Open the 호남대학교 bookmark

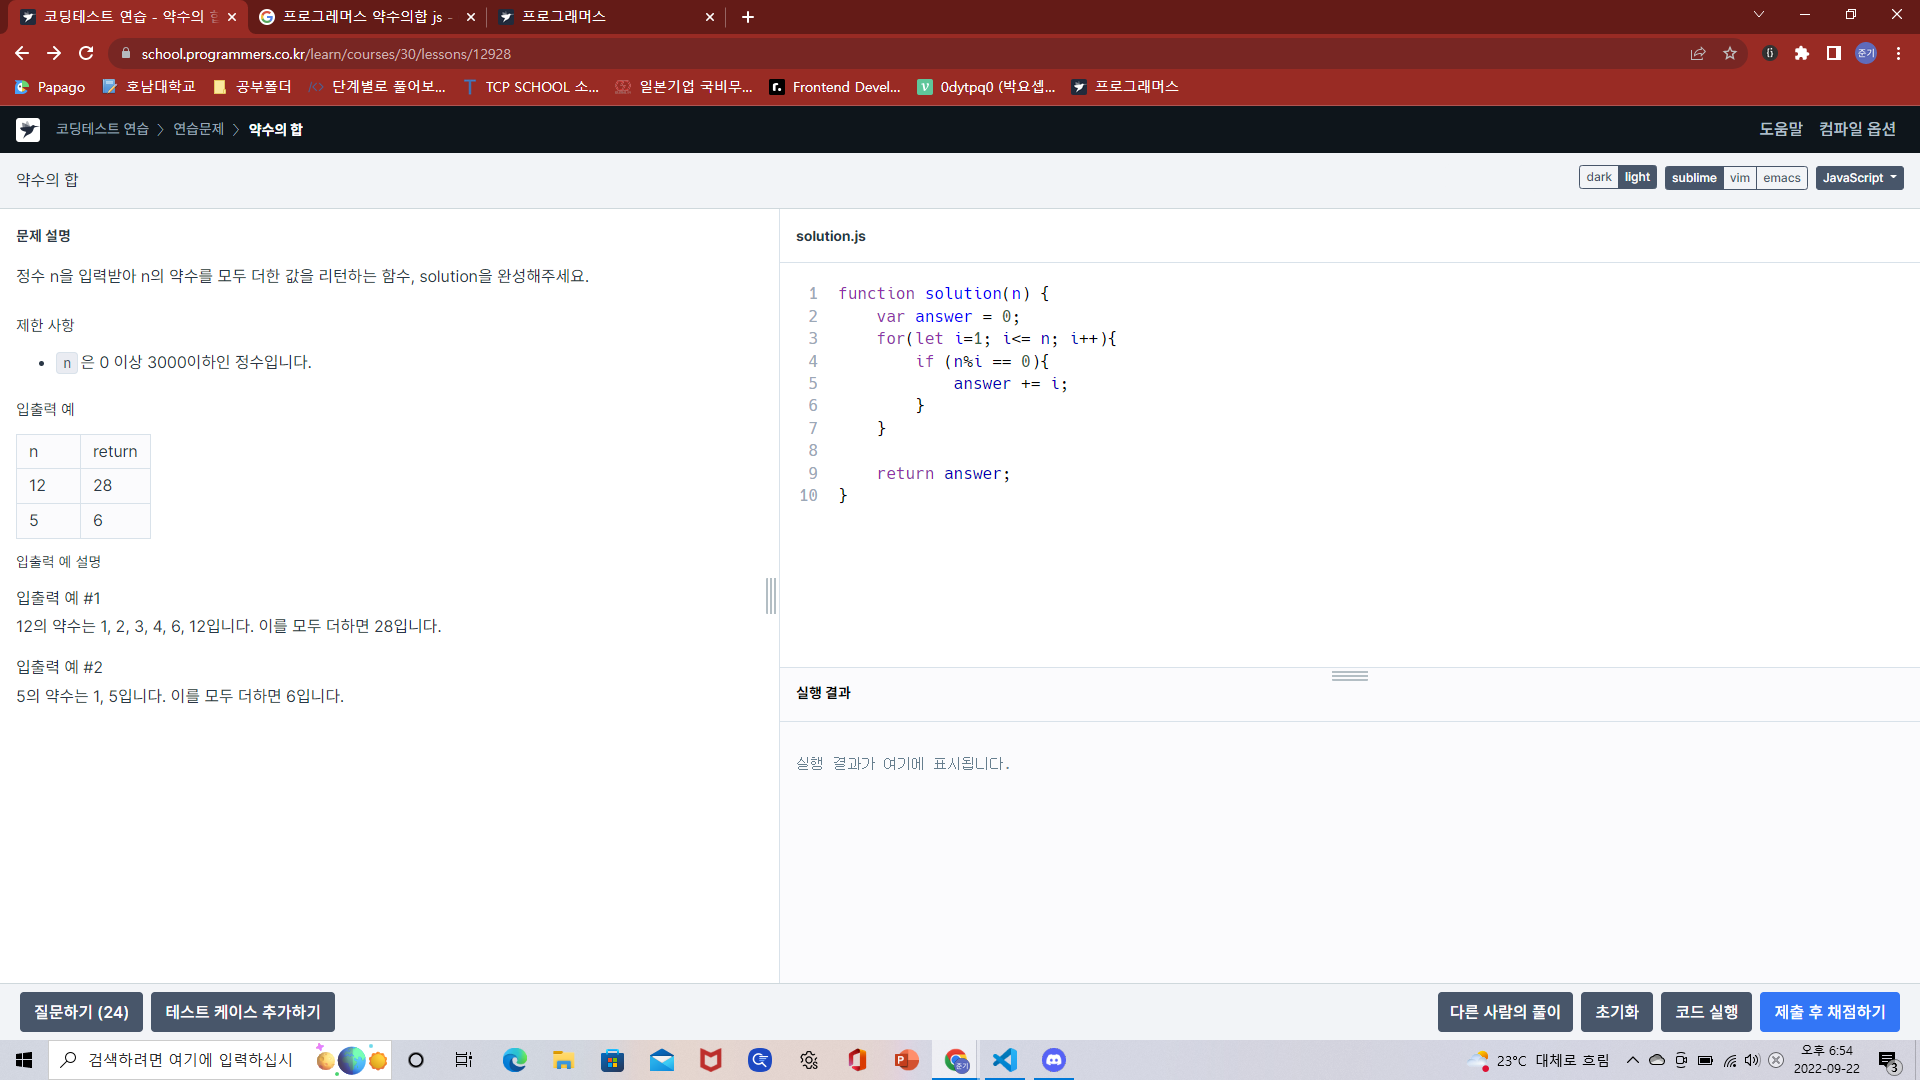click(149, 87)
